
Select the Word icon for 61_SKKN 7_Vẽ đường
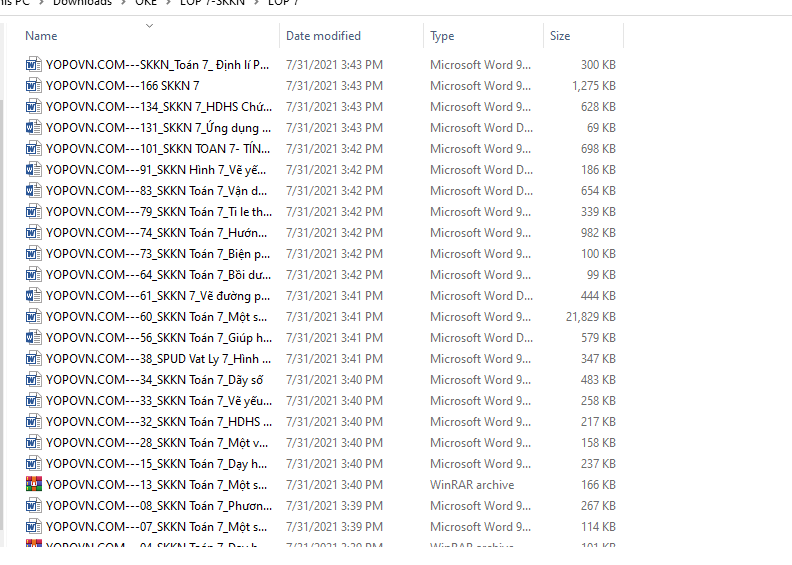coord(33,296)
